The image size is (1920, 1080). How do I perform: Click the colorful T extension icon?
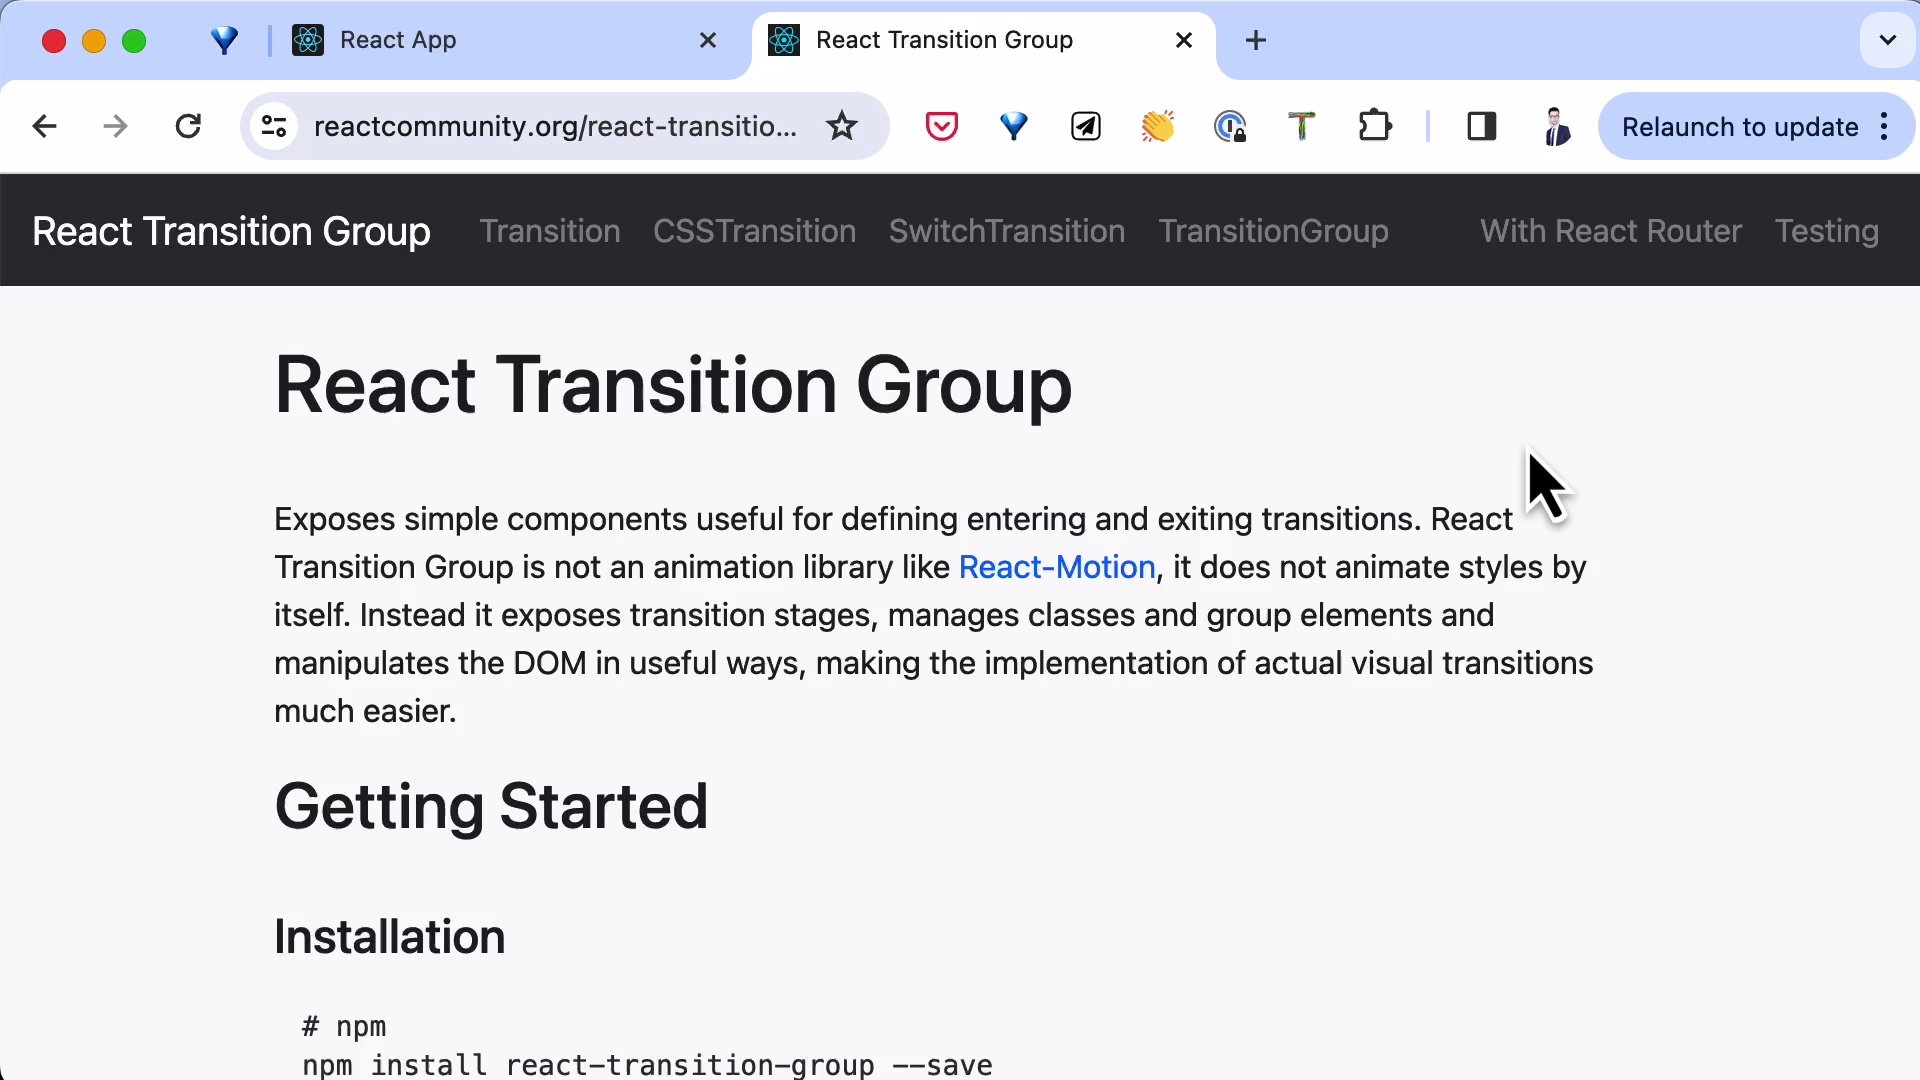tap(1301, 127)
